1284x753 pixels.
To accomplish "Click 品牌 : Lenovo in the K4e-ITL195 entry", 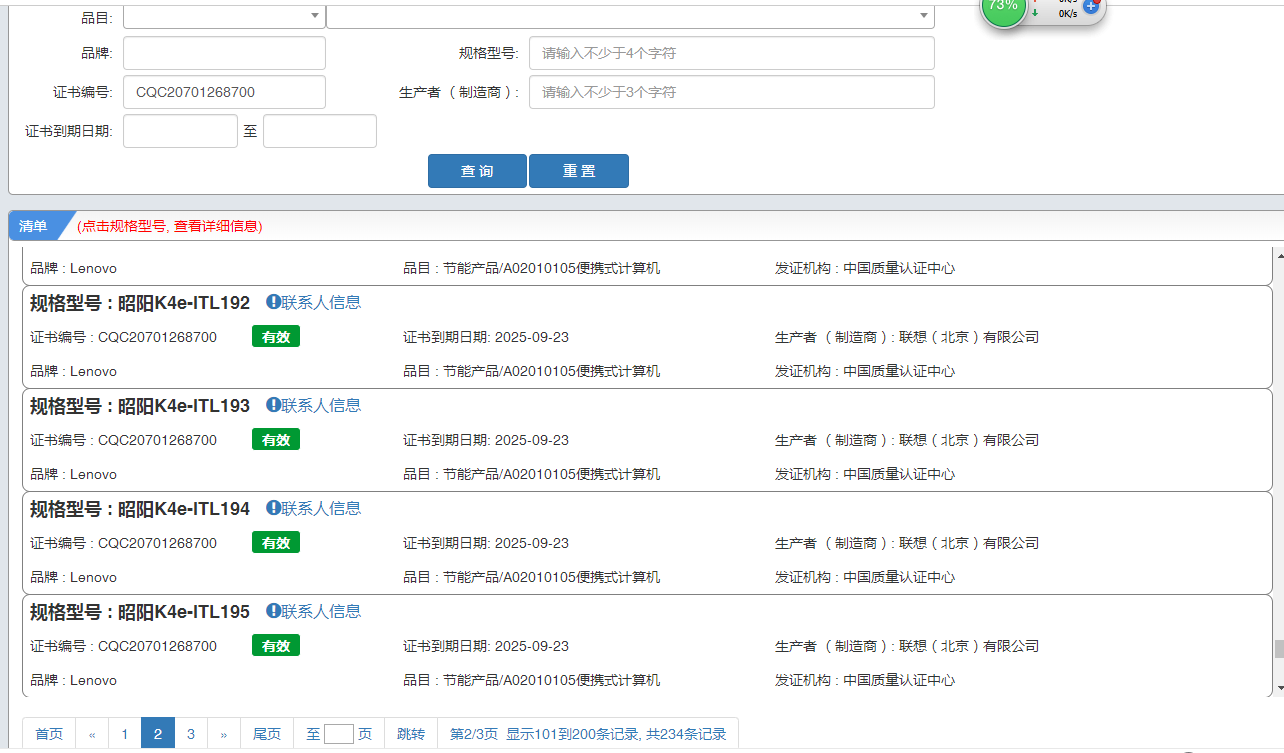I will 73,680.
